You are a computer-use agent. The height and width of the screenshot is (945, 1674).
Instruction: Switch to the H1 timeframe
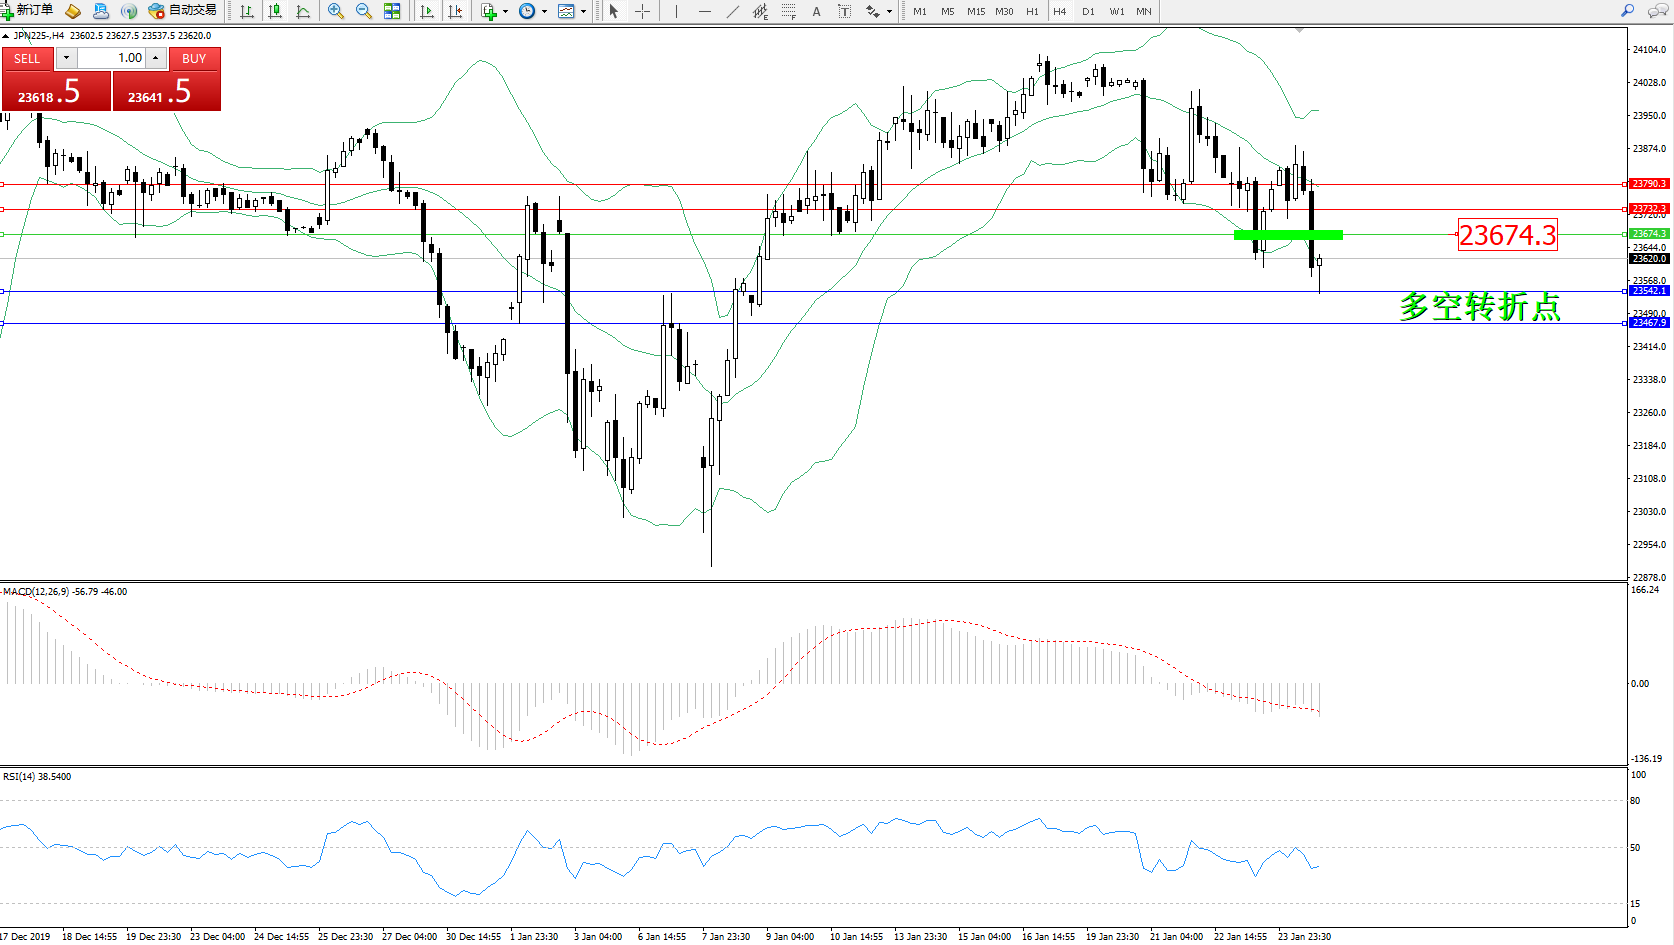click(x=1032, y=12)
